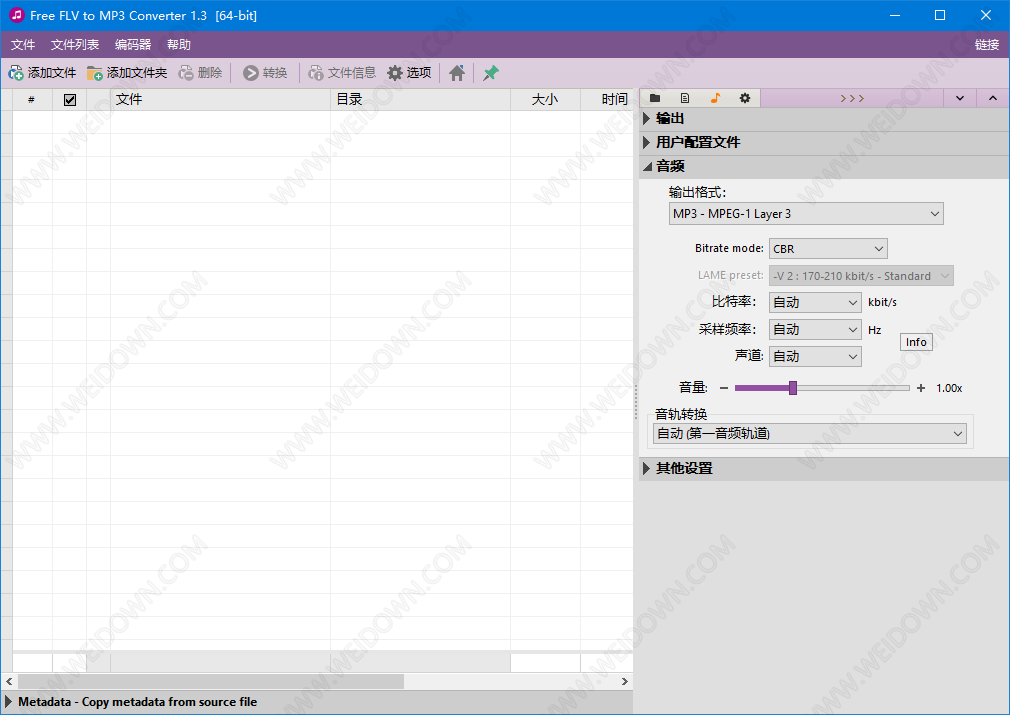
Task: Sort by the 大小 column header
Action: tap(545, 99)
